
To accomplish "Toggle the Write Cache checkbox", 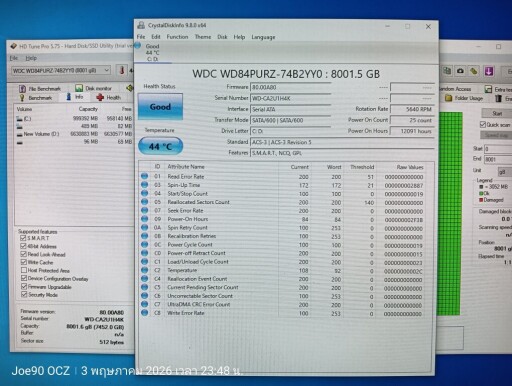I will (23, 262).
